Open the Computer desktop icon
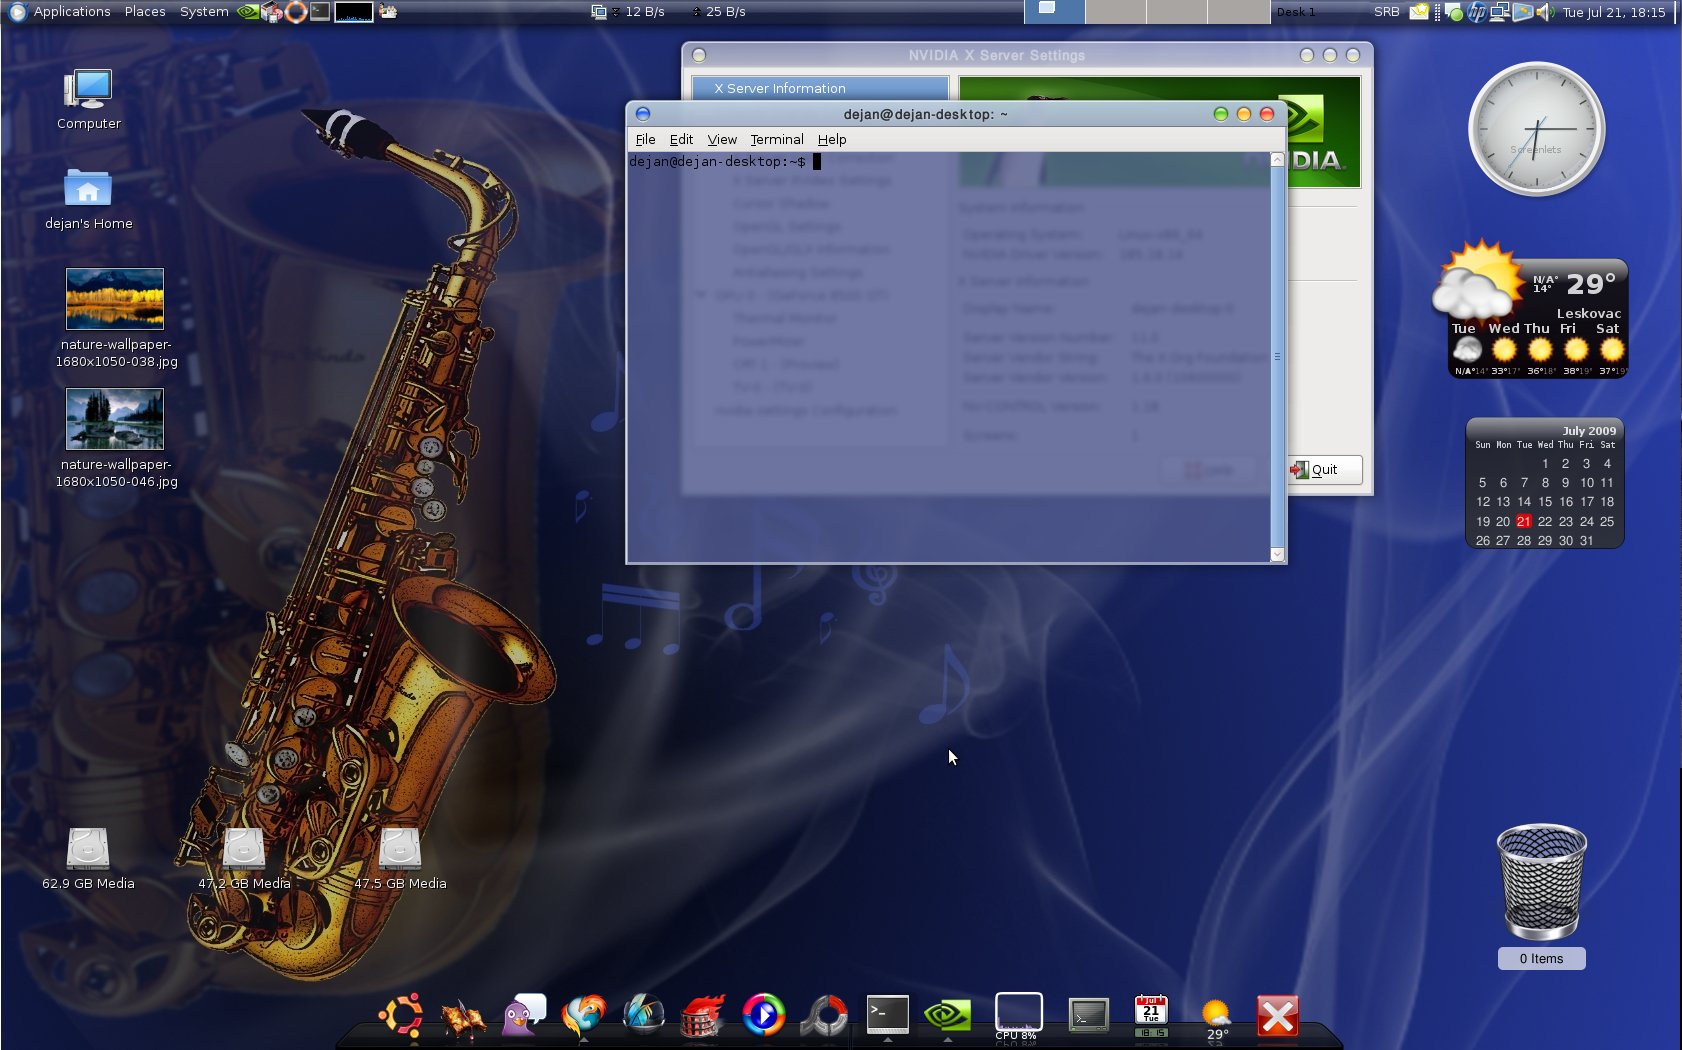 [88, 91]
